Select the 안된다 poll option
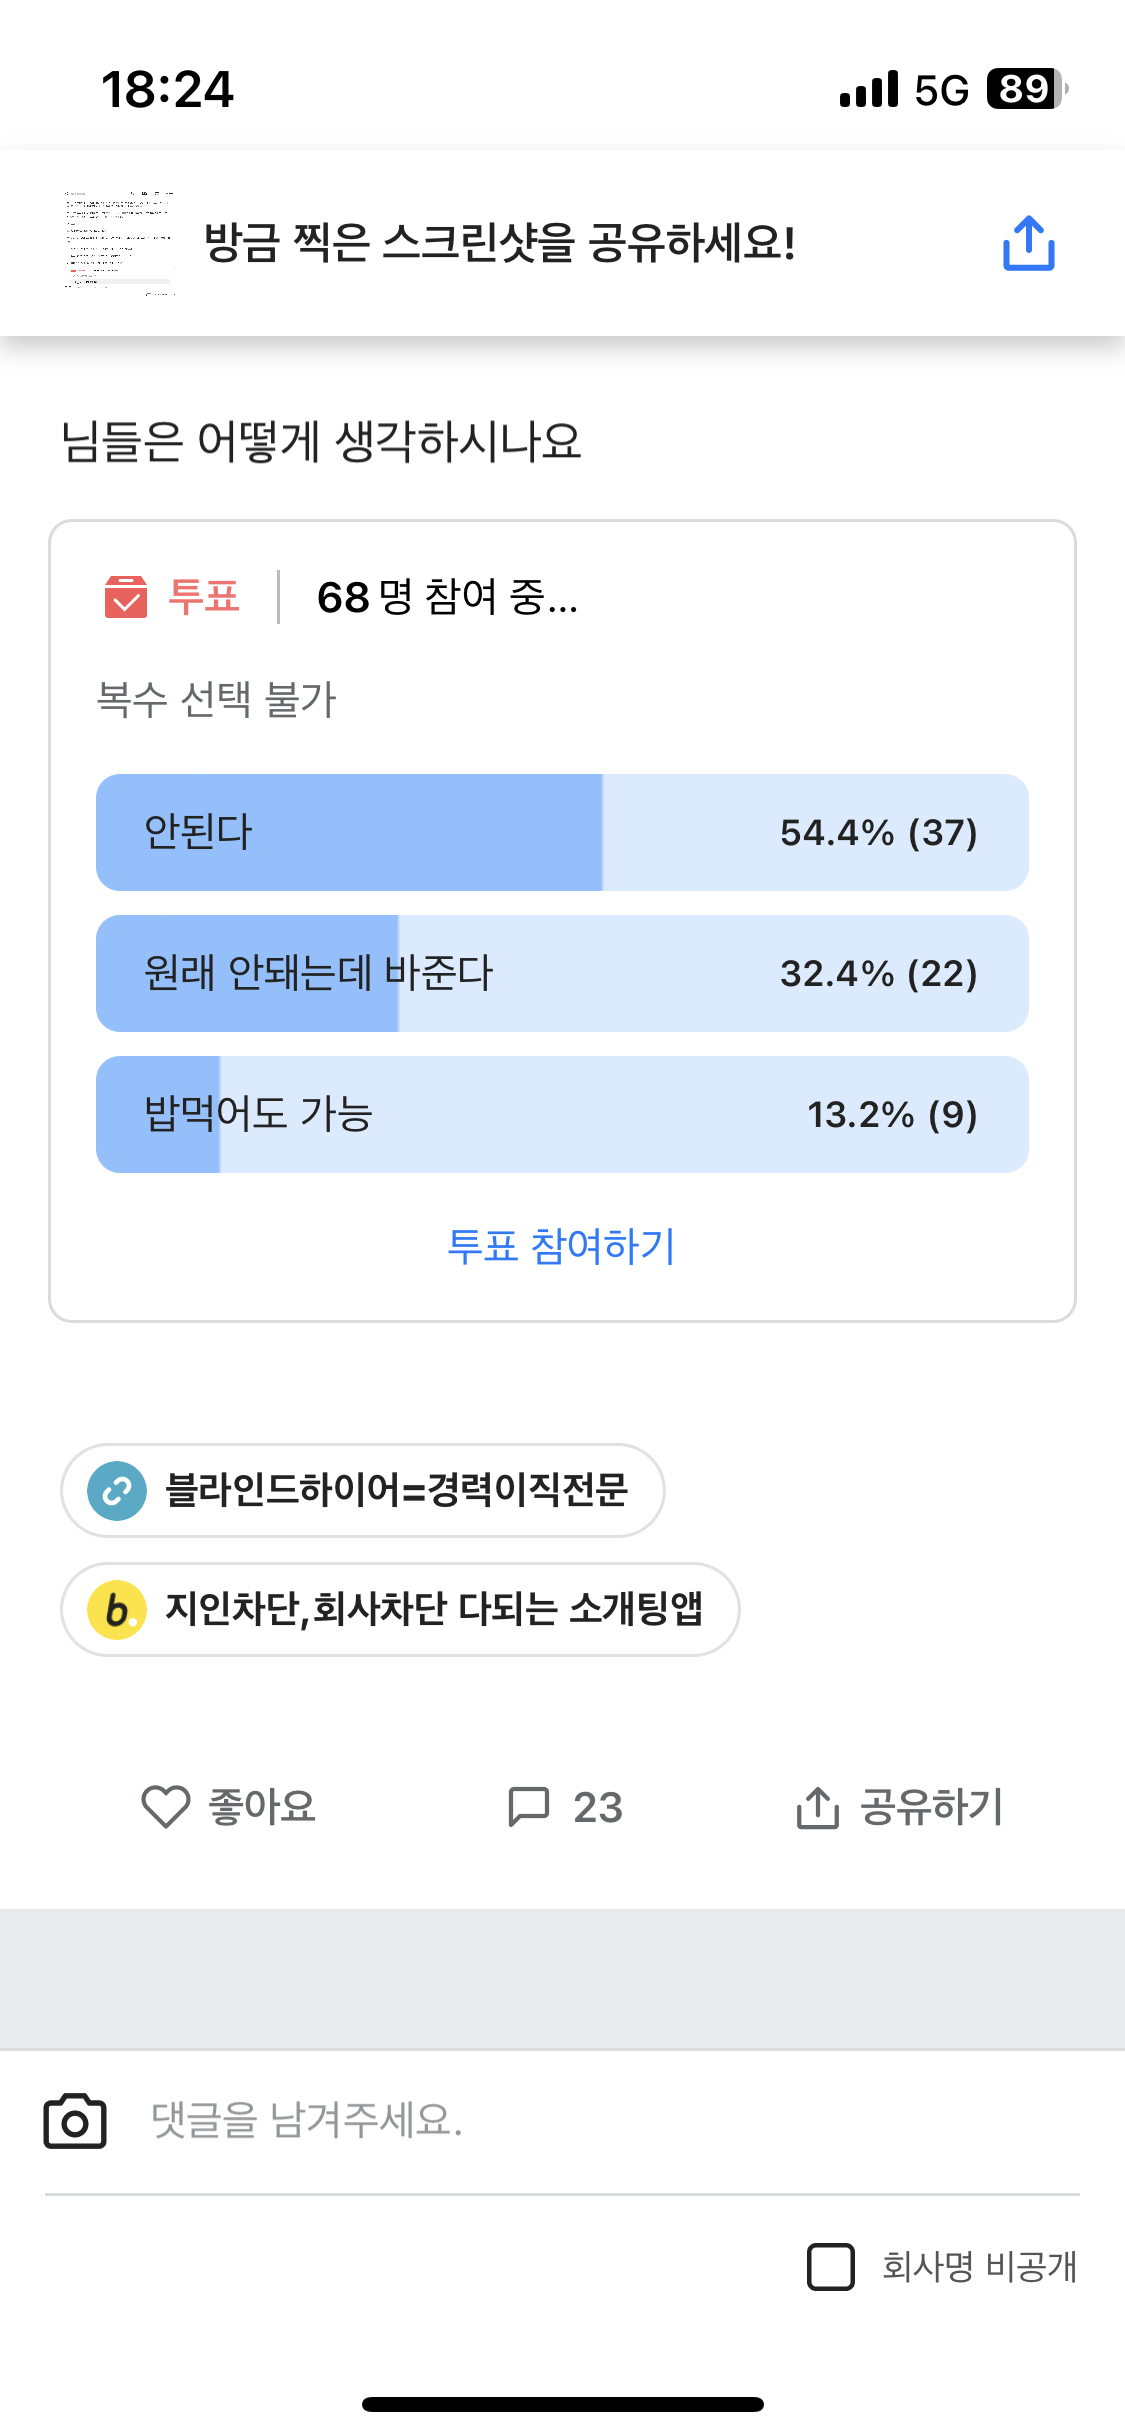 pos(562,832)
